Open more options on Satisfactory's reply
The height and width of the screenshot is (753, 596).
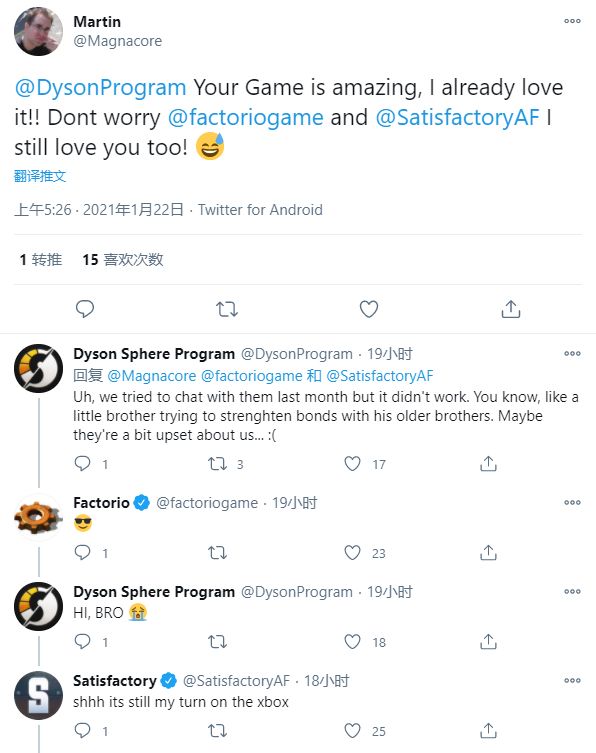tap(572, 680)
